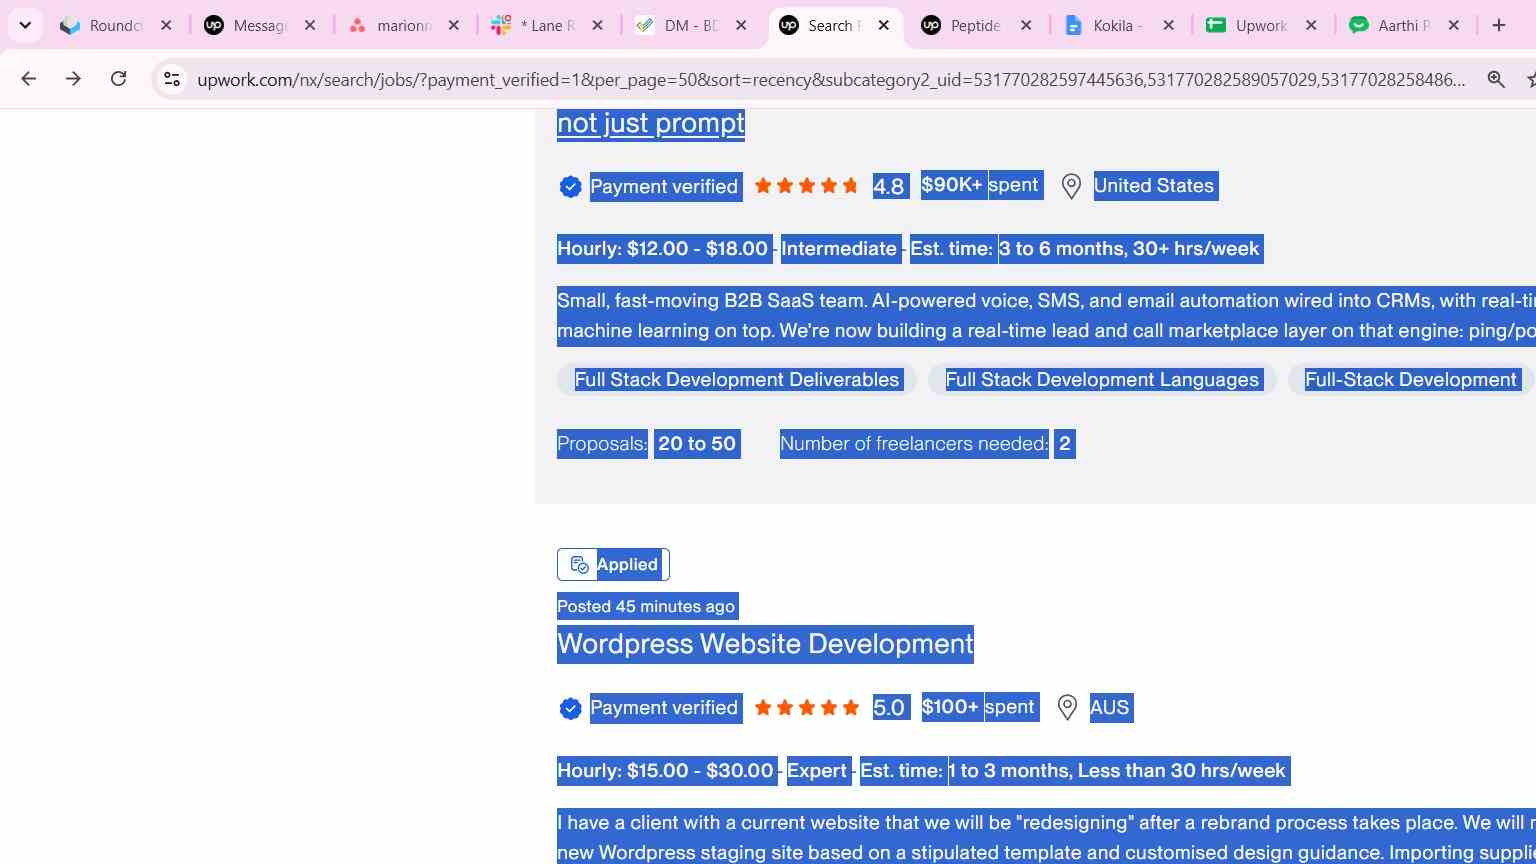Close the Search jobs tab

(884, 25)
